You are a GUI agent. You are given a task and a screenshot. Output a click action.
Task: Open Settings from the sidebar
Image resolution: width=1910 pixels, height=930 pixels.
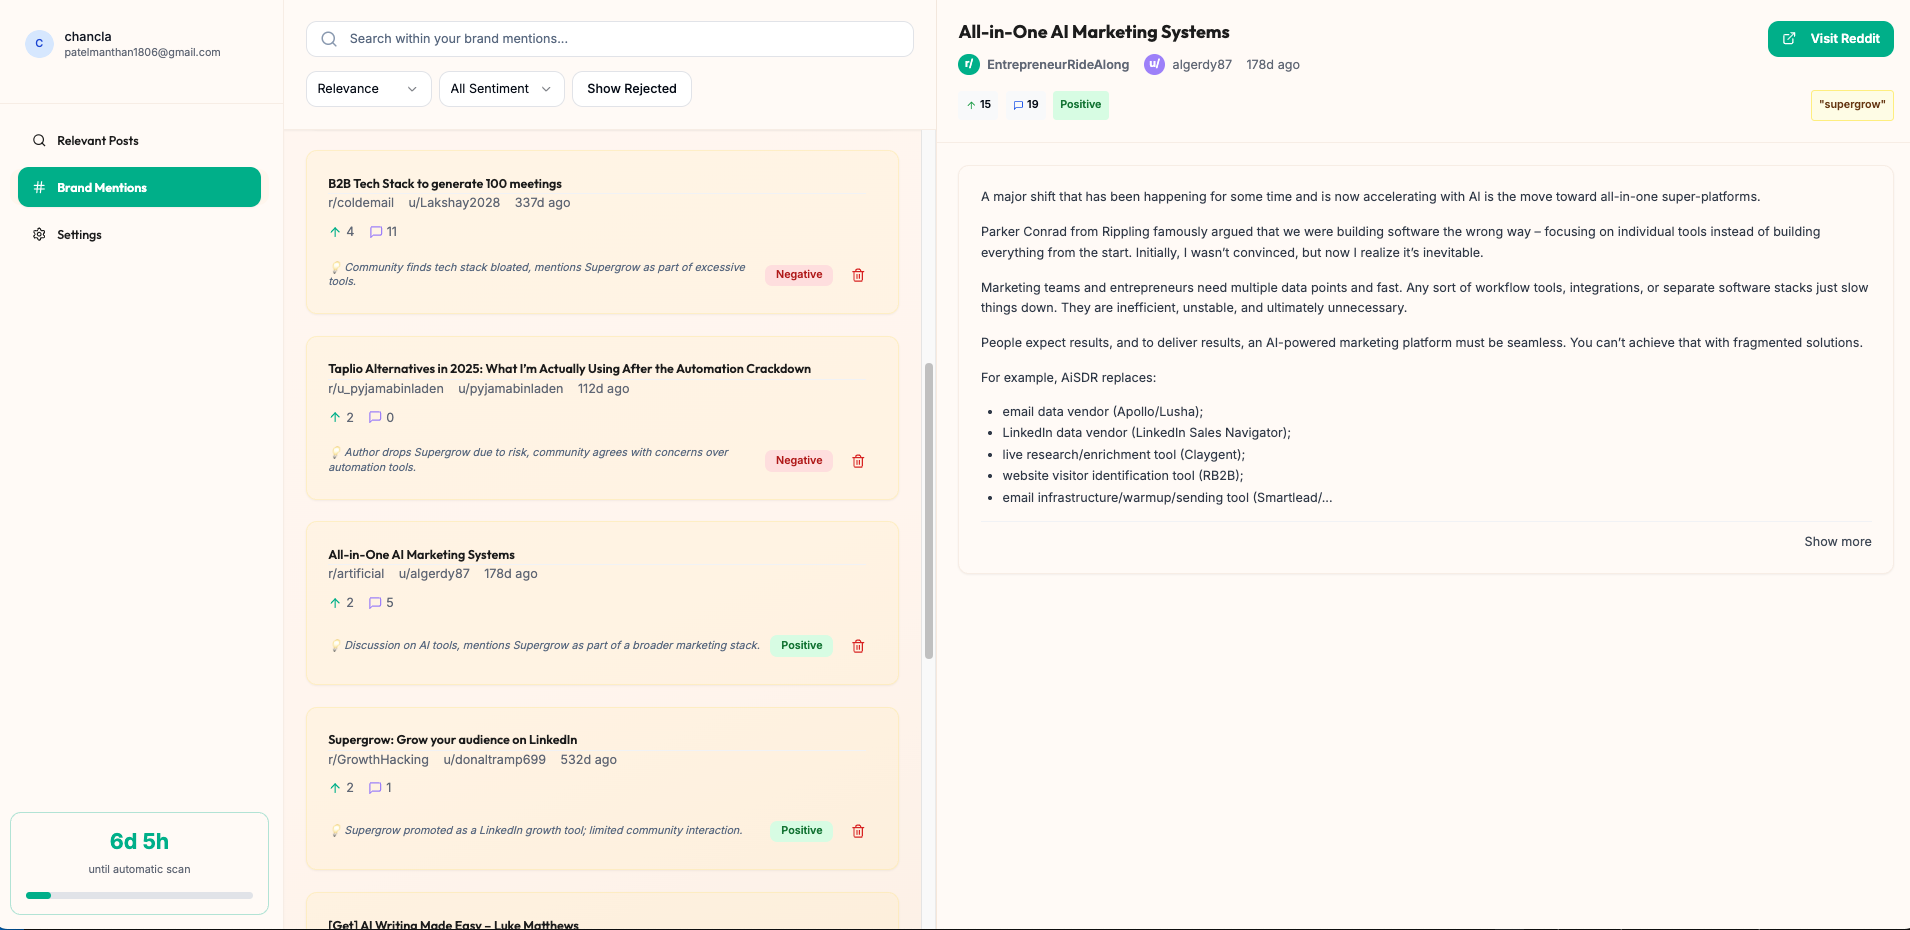point(140,235)
